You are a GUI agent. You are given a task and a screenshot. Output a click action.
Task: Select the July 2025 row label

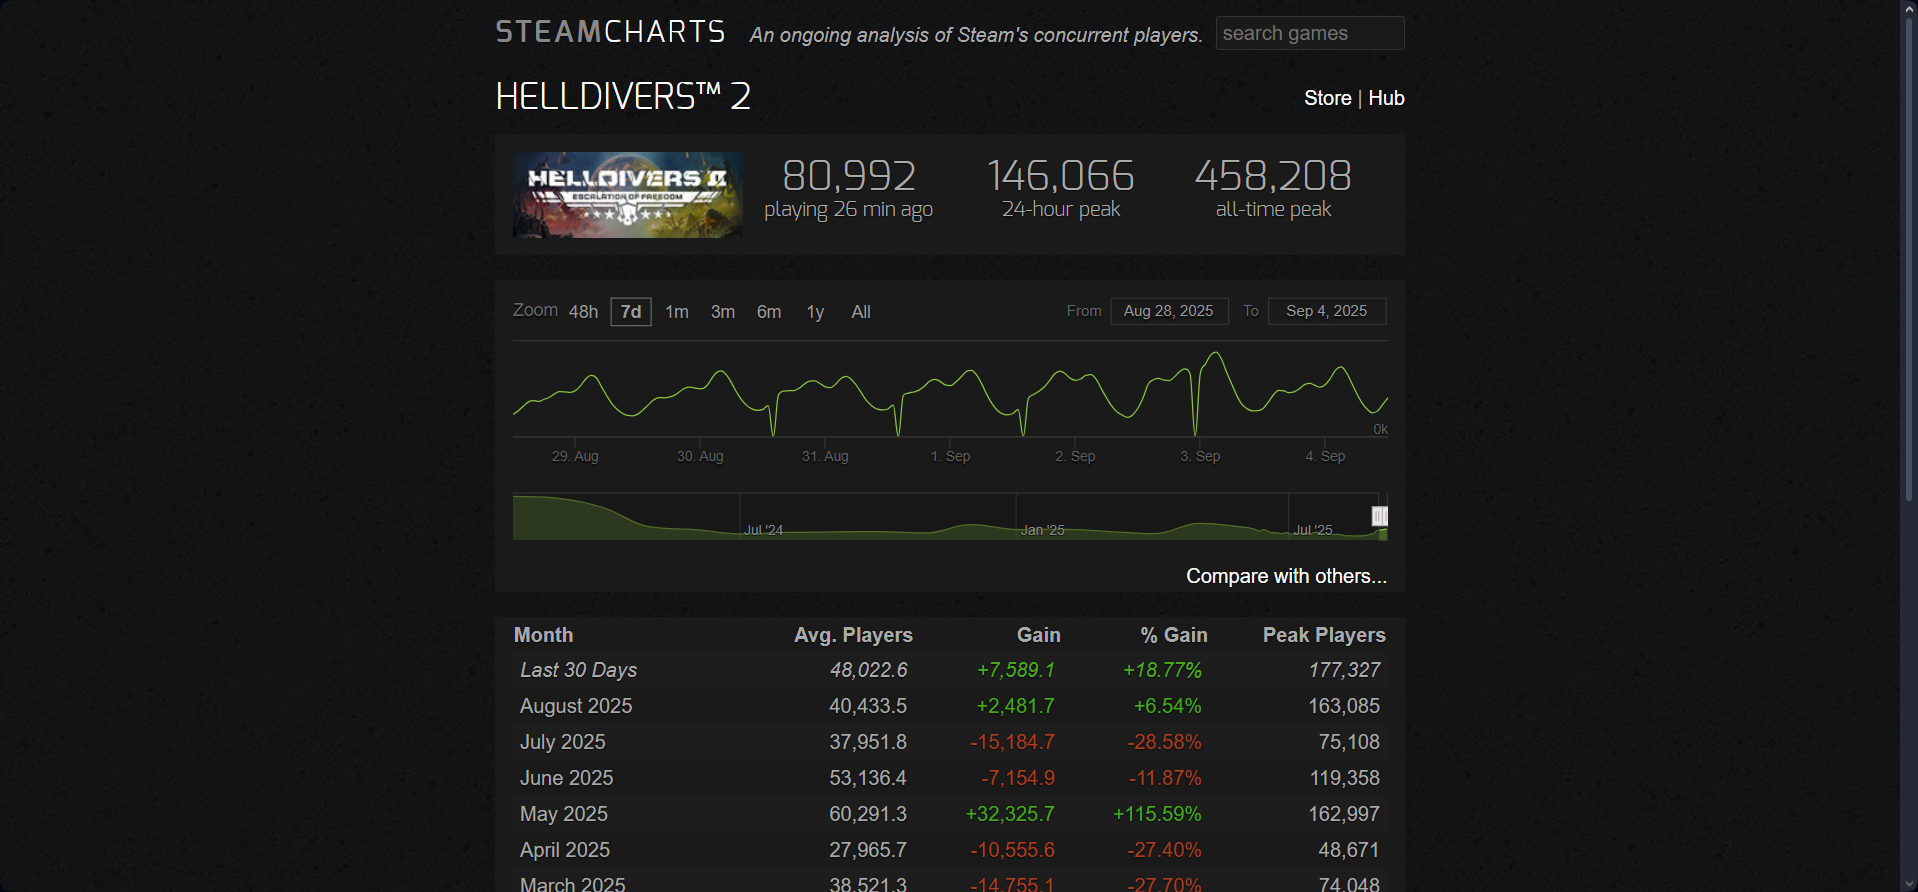coord(563,742)
